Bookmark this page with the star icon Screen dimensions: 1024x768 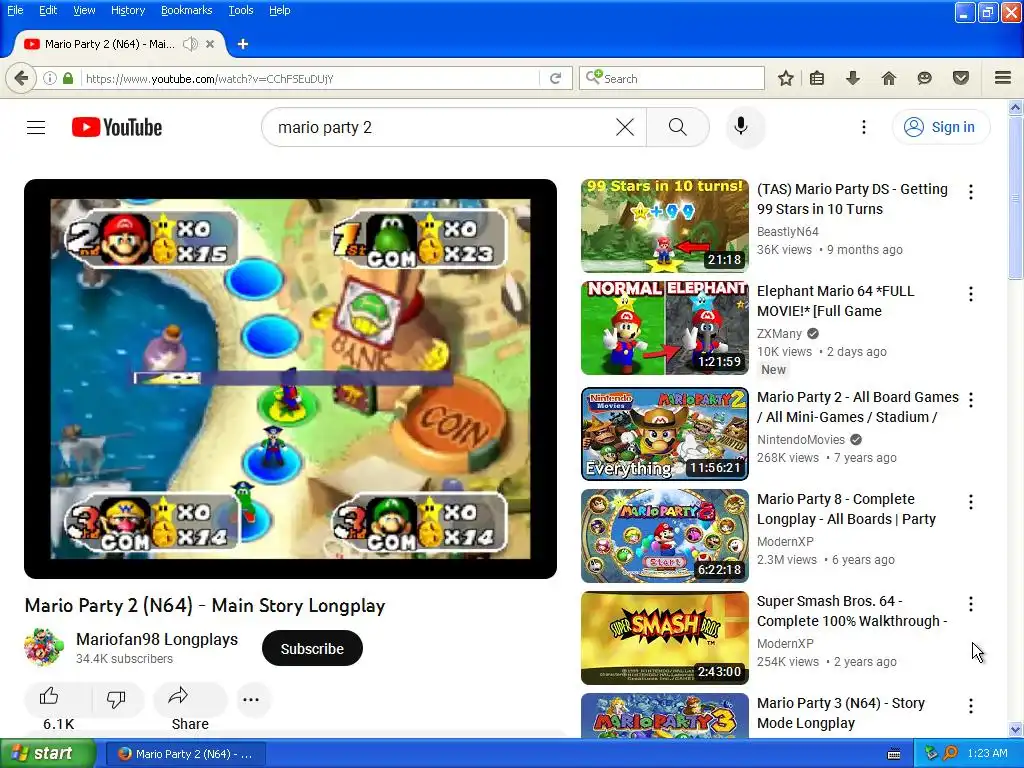coord(786,78)
